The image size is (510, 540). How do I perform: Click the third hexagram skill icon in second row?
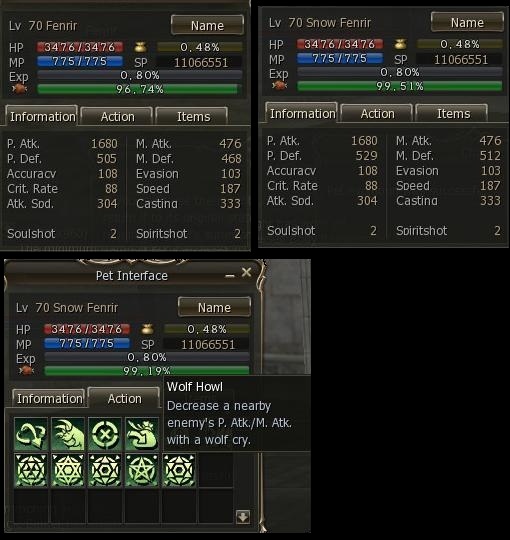point(105,470)
